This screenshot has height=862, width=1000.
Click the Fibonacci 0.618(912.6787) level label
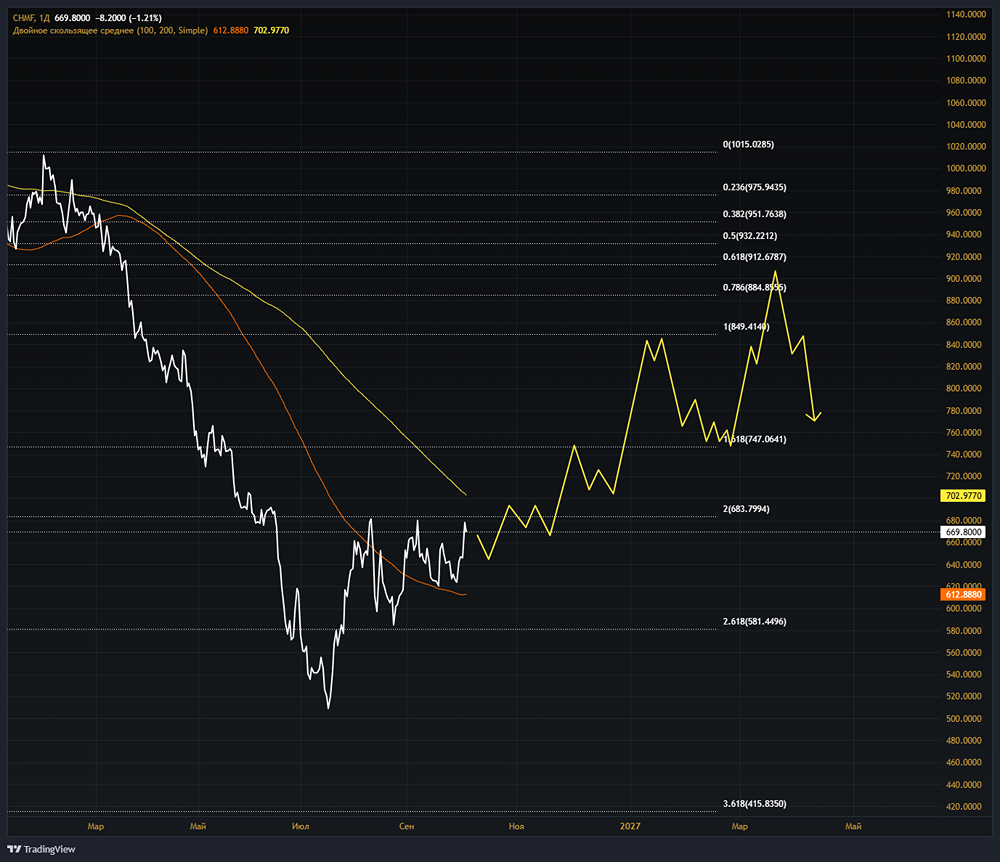(x=754, y=257)
